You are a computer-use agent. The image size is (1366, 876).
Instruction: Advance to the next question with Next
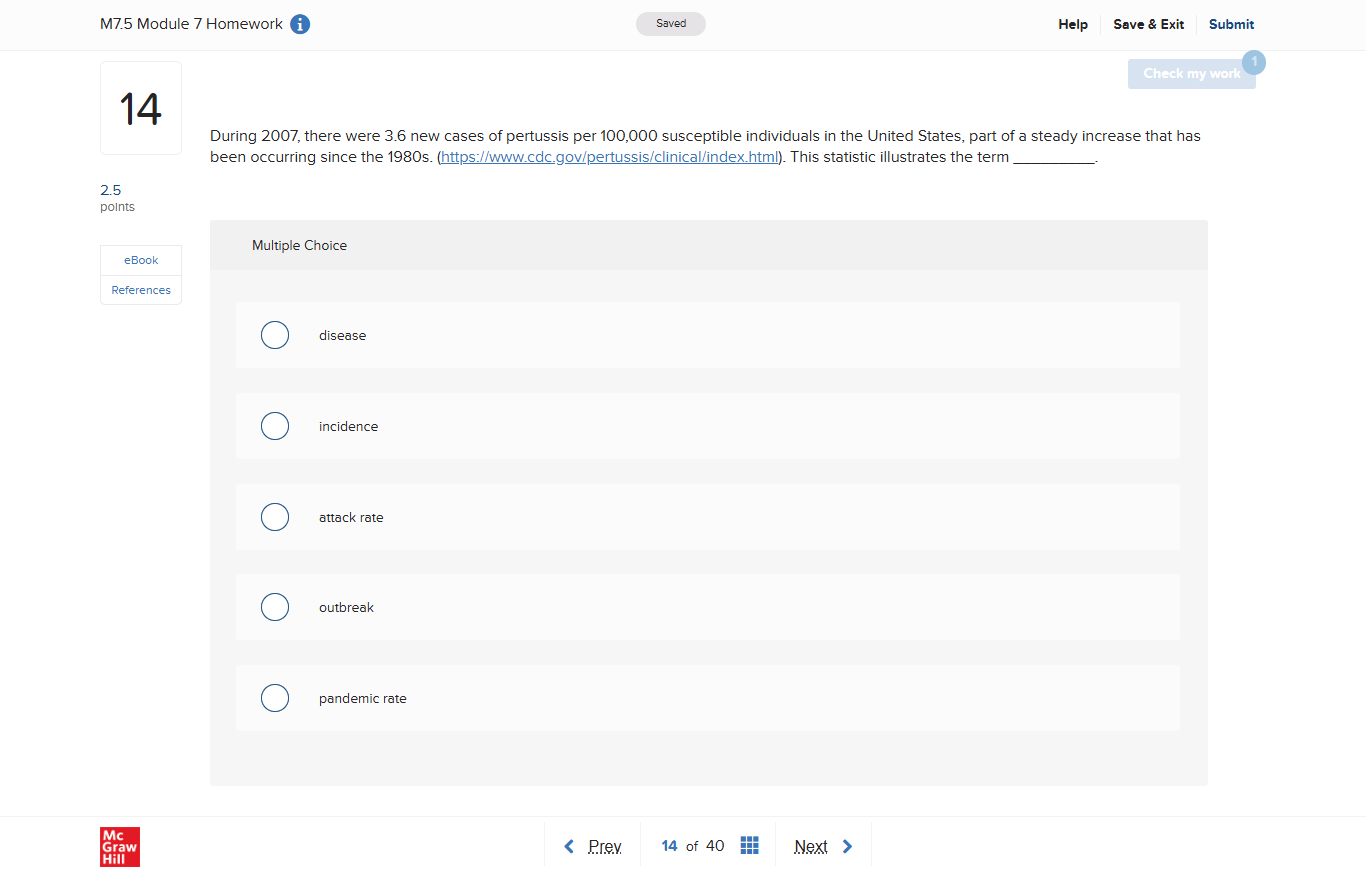click(811, 847)
